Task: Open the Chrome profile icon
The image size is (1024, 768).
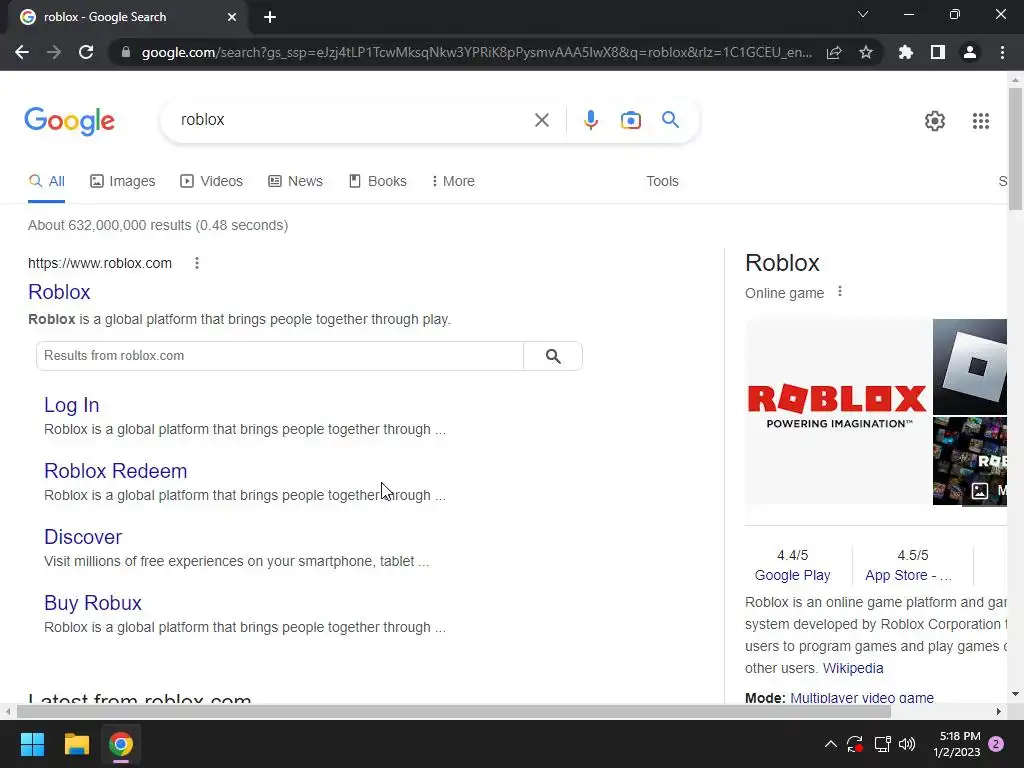Action: [970, 52]
